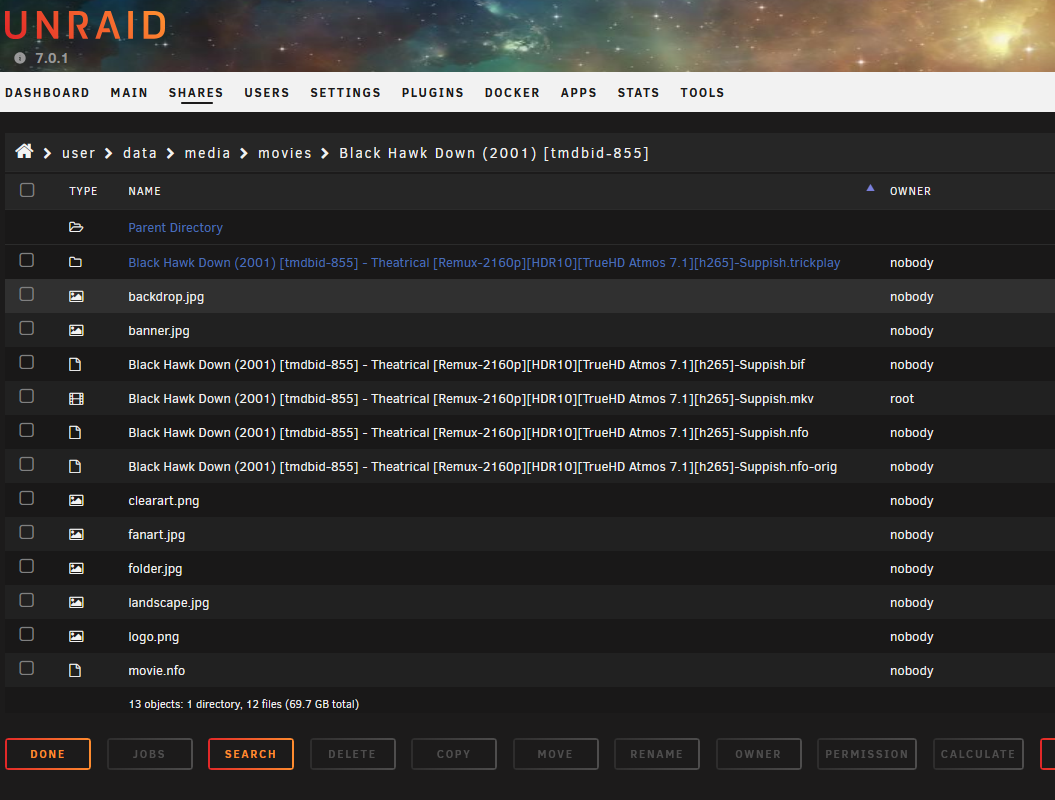The width and height of the screenshot is (1055, 800).
Task: Click the sort arrow in the Name column
Action: (x=870, y=188)
